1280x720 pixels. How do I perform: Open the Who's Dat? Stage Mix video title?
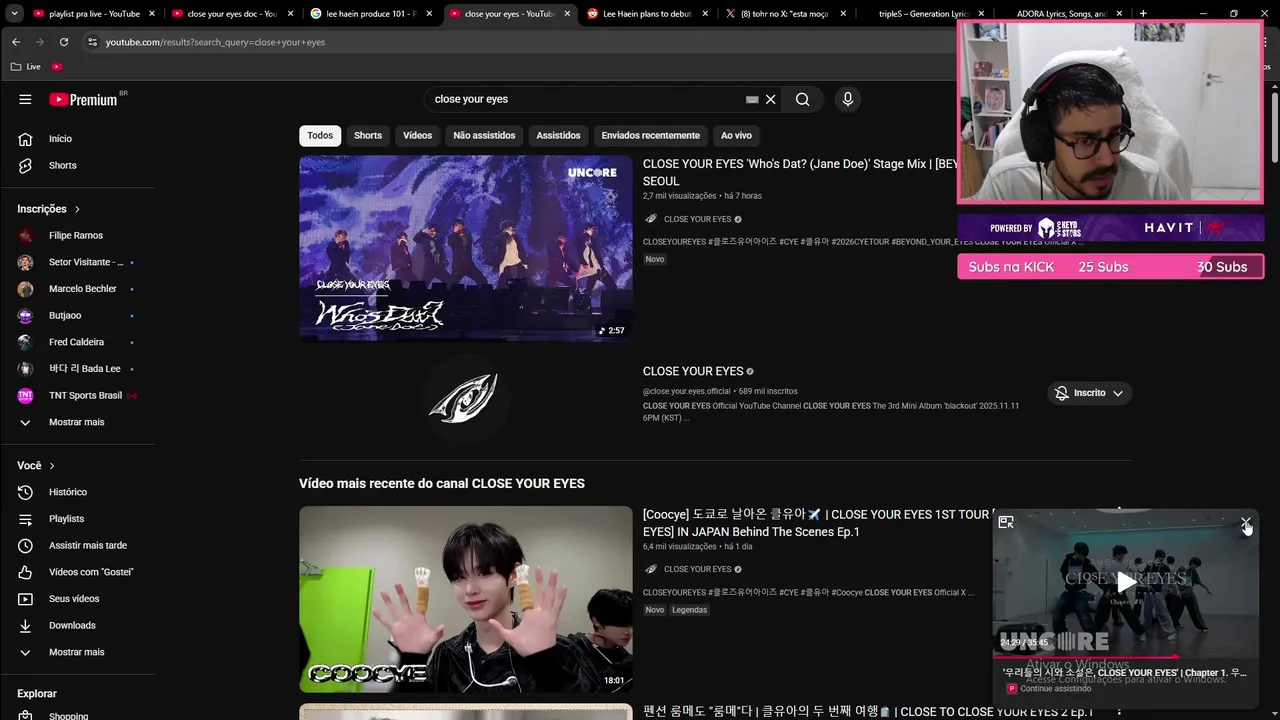click(800, 172)
